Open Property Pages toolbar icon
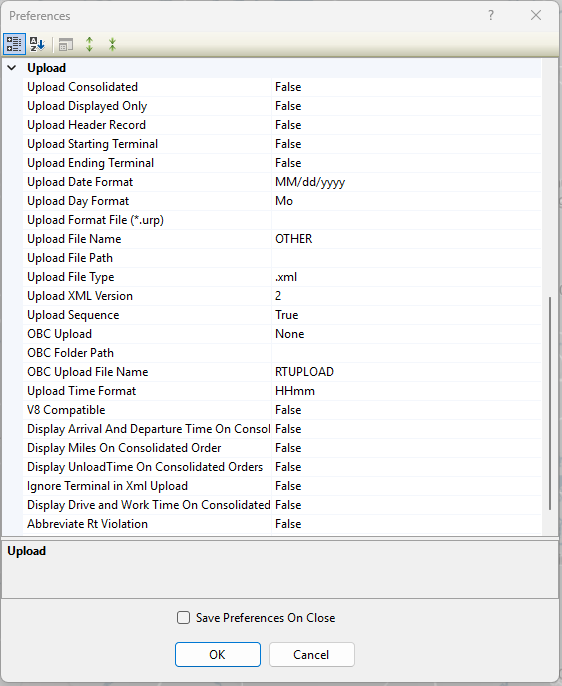Image resolution: width=562 pixels, height=686 pixels. click(x=66, y=44)
